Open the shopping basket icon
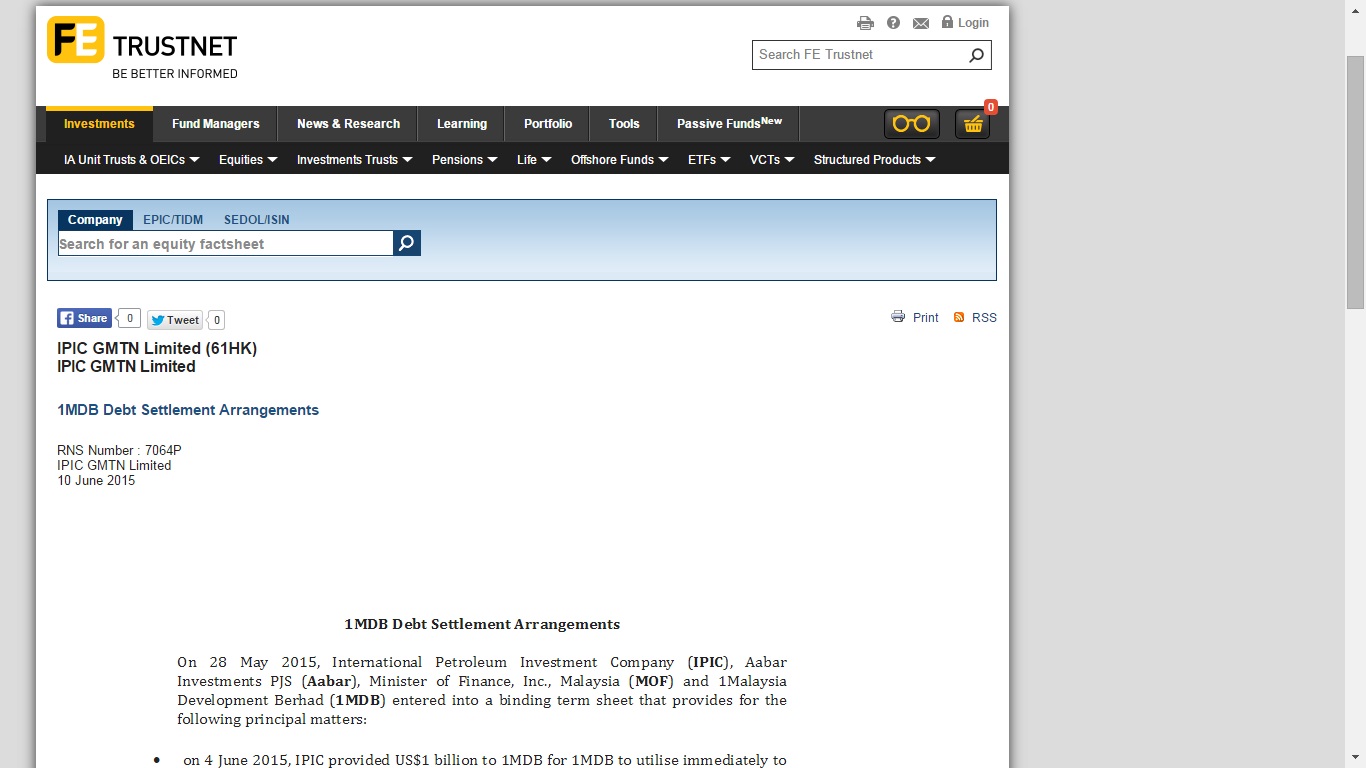Viewport: 1366px width, 768px height. pyautogui.click(x=973, y=124)
